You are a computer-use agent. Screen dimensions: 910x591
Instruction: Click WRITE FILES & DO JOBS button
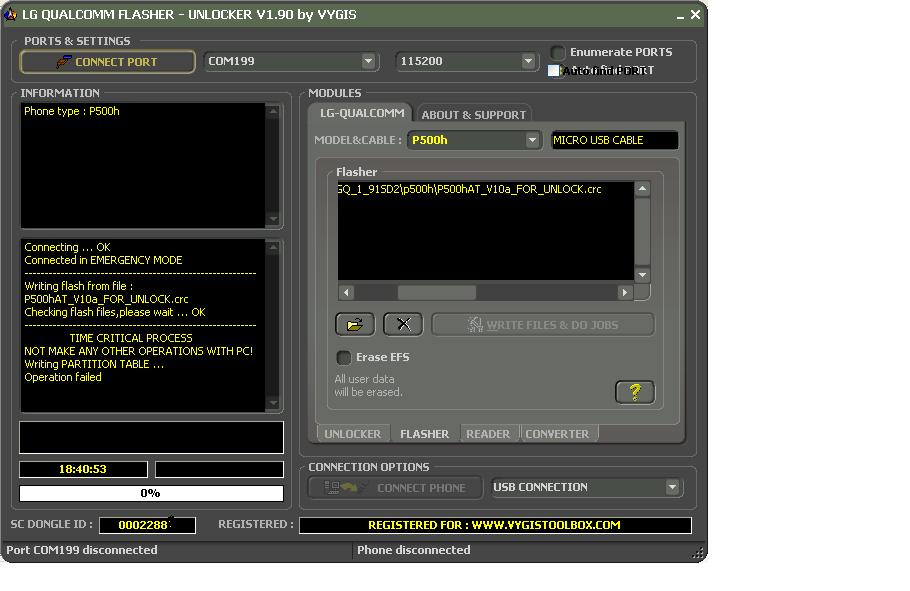tap(543, 325)
